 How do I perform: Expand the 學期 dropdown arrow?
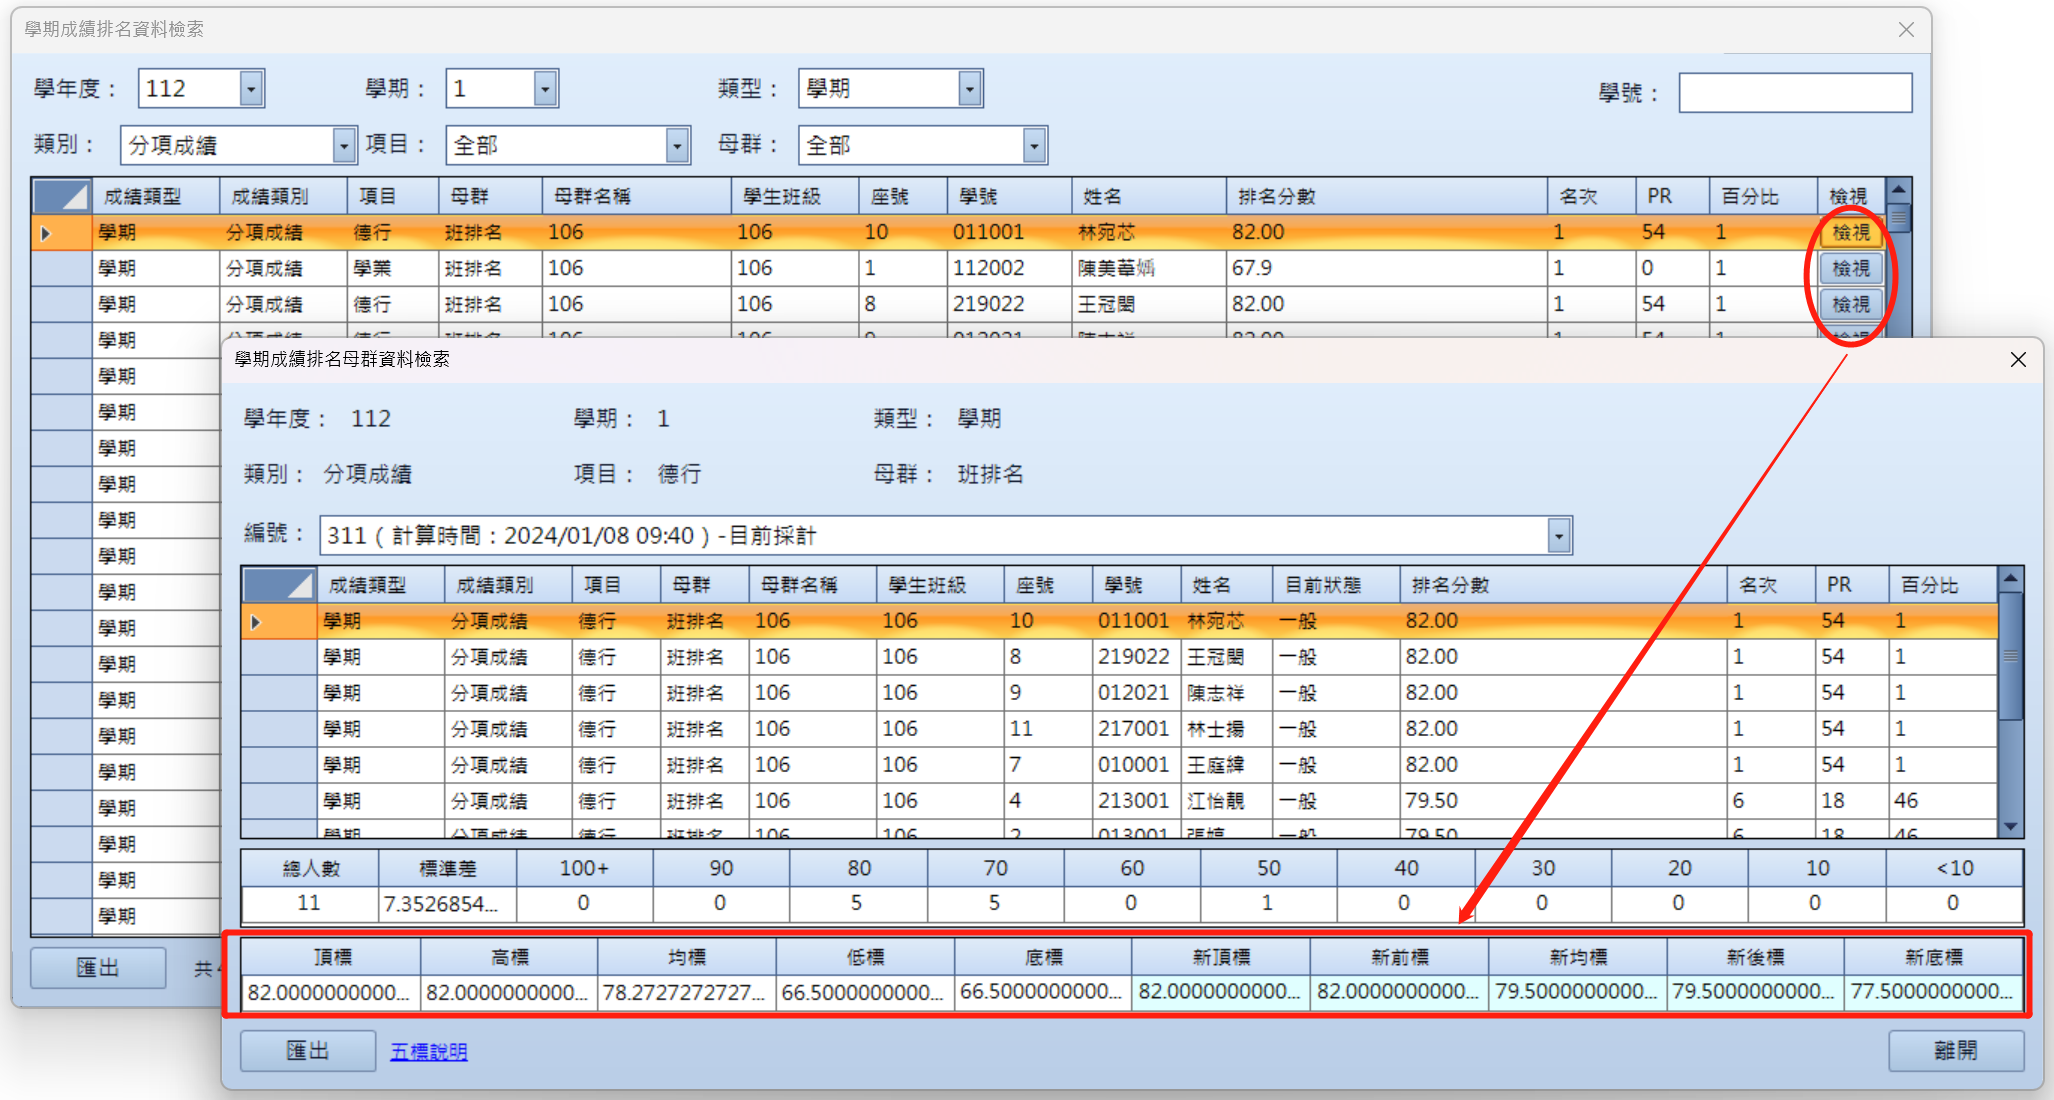[544, 89]
